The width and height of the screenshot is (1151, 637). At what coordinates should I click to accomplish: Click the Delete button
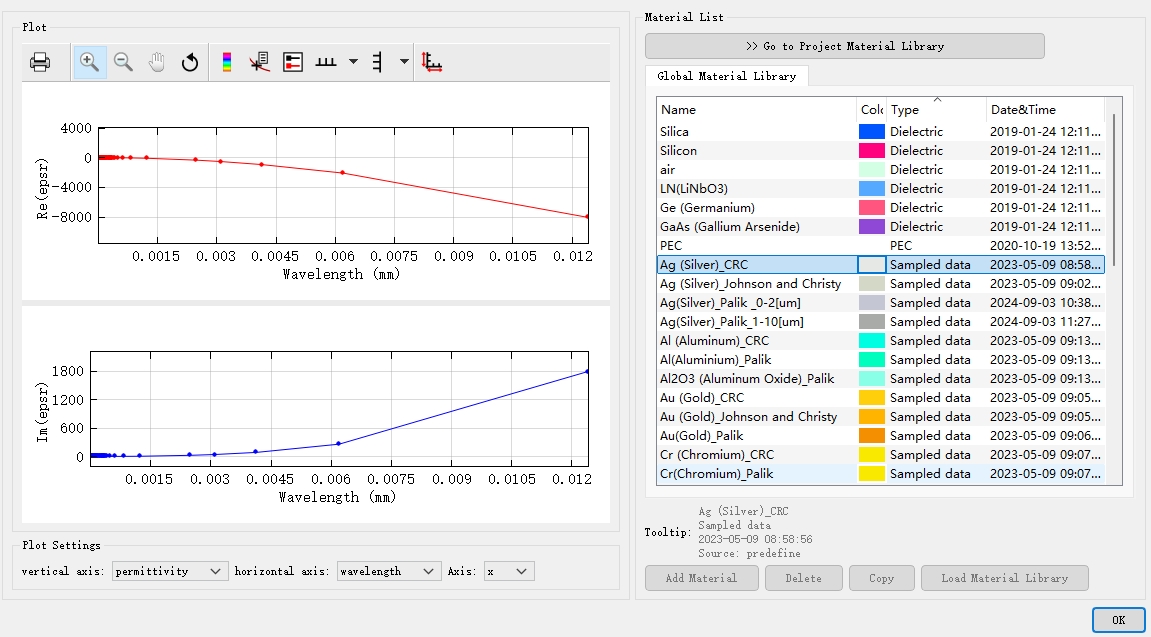pos(803,578)
